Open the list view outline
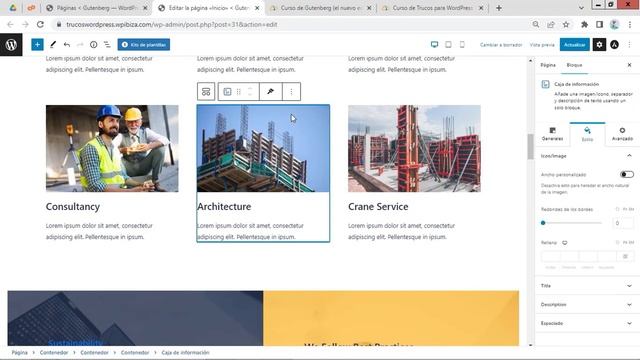The width and height of the screenshot is (640, 360). [x=107, y=44]
